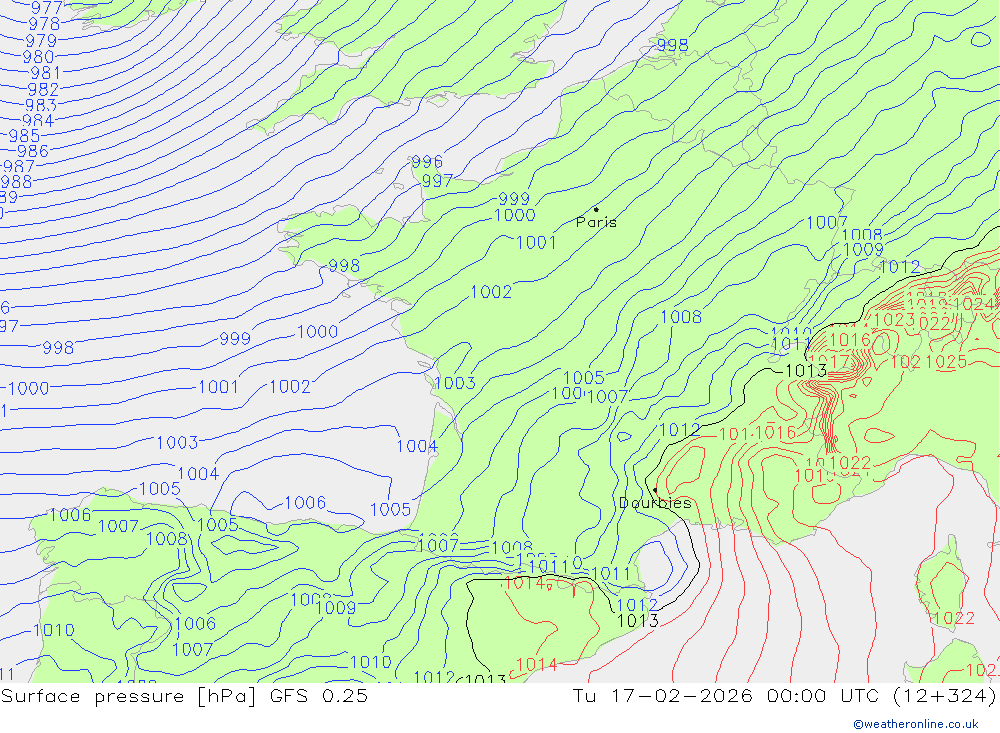
Task: Click the 985 isobar label
Action: [x=24, y=136]
